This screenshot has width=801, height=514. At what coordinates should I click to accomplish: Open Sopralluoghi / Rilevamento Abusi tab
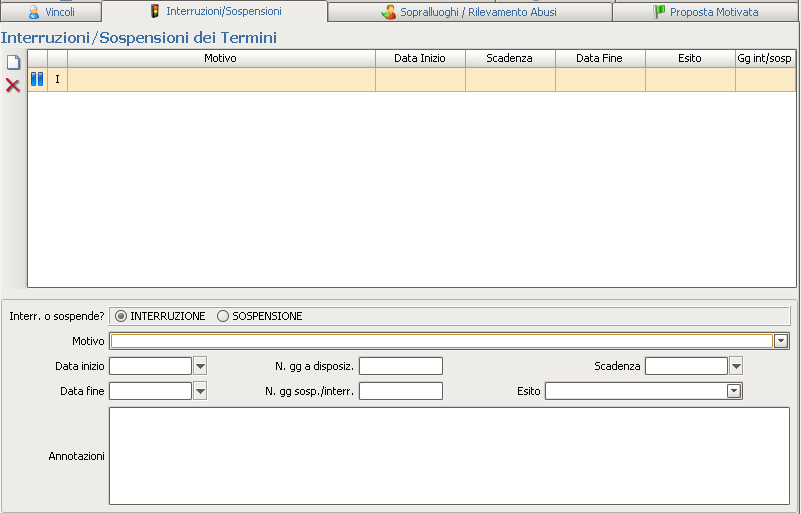pos(470,12)
